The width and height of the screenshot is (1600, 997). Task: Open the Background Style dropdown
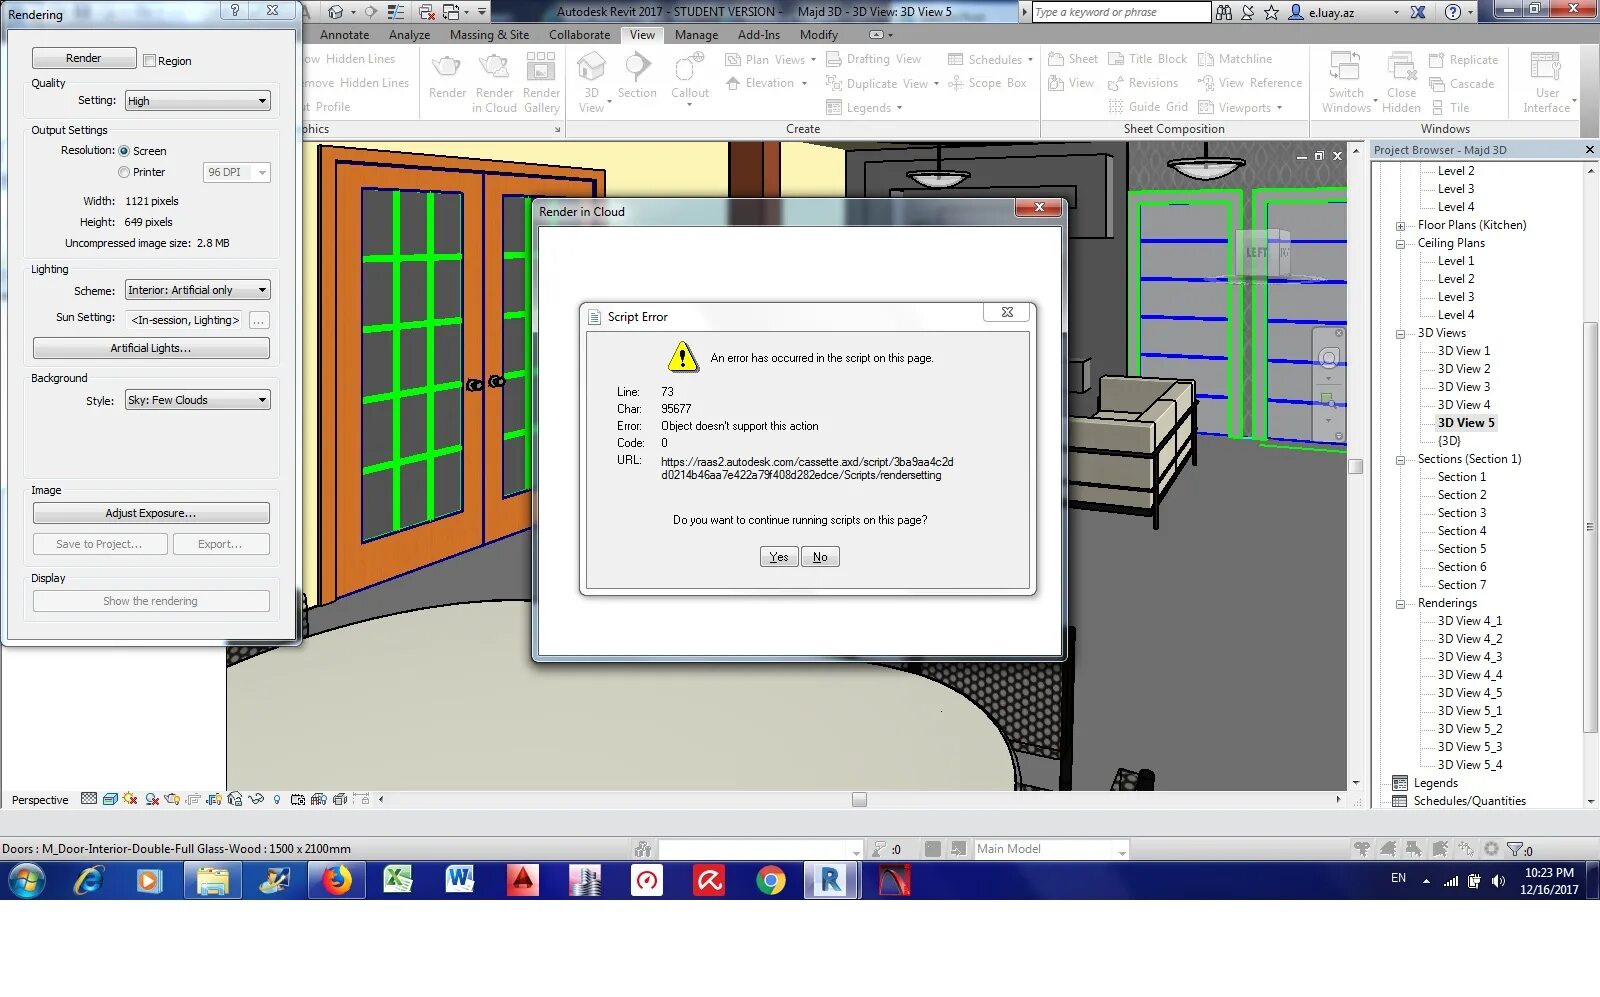[197, 400]
